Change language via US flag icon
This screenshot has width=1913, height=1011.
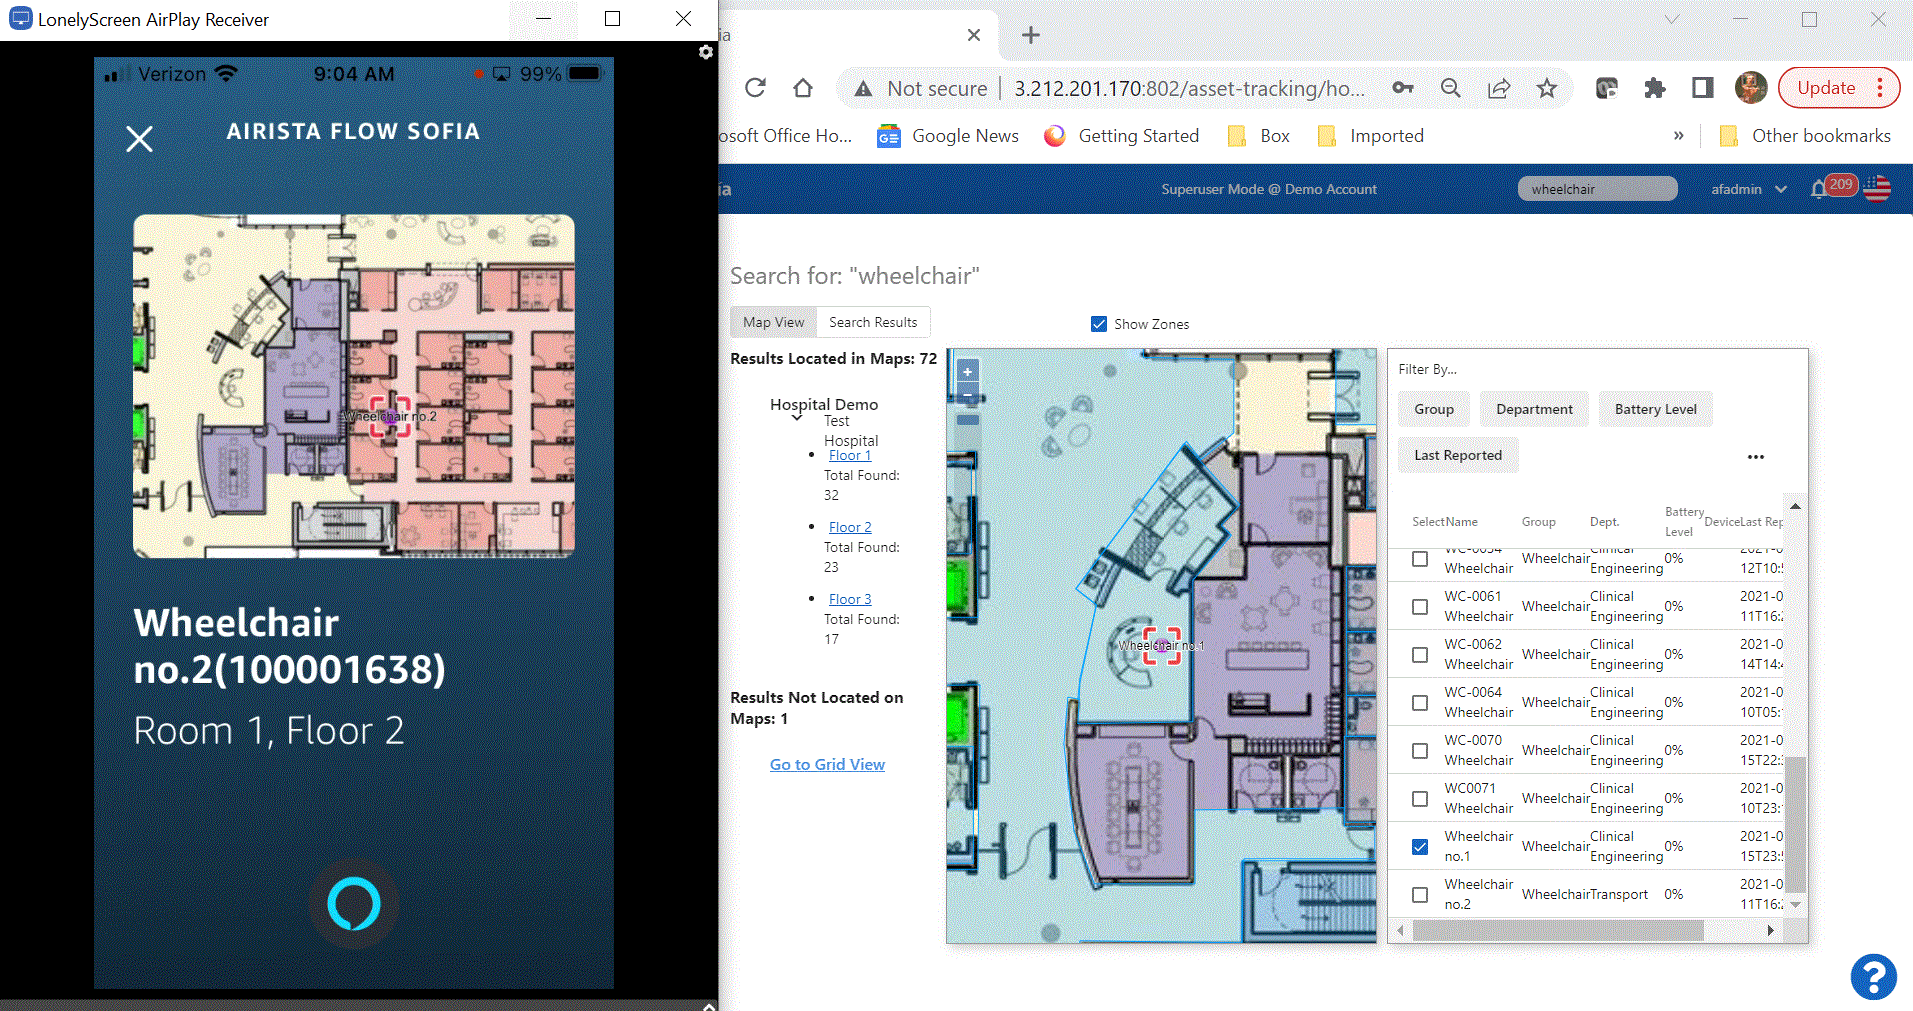pyautogui.click(x=1877, y=189)
